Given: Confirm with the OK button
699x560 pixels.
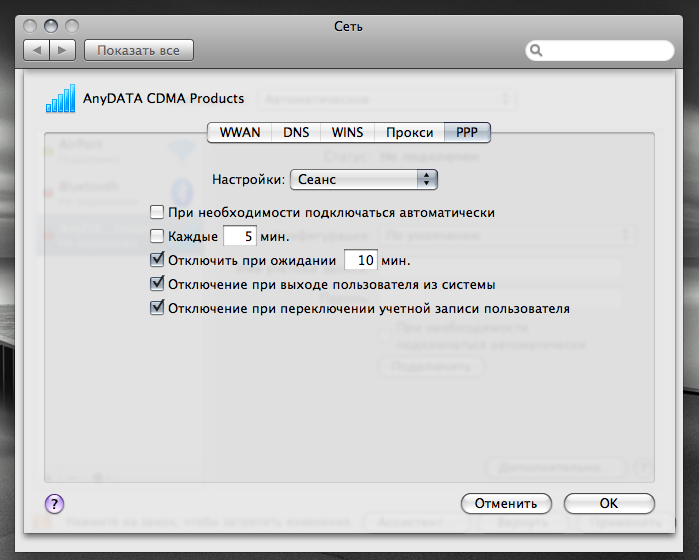Looking at the screenshot, I should [609, 503].
